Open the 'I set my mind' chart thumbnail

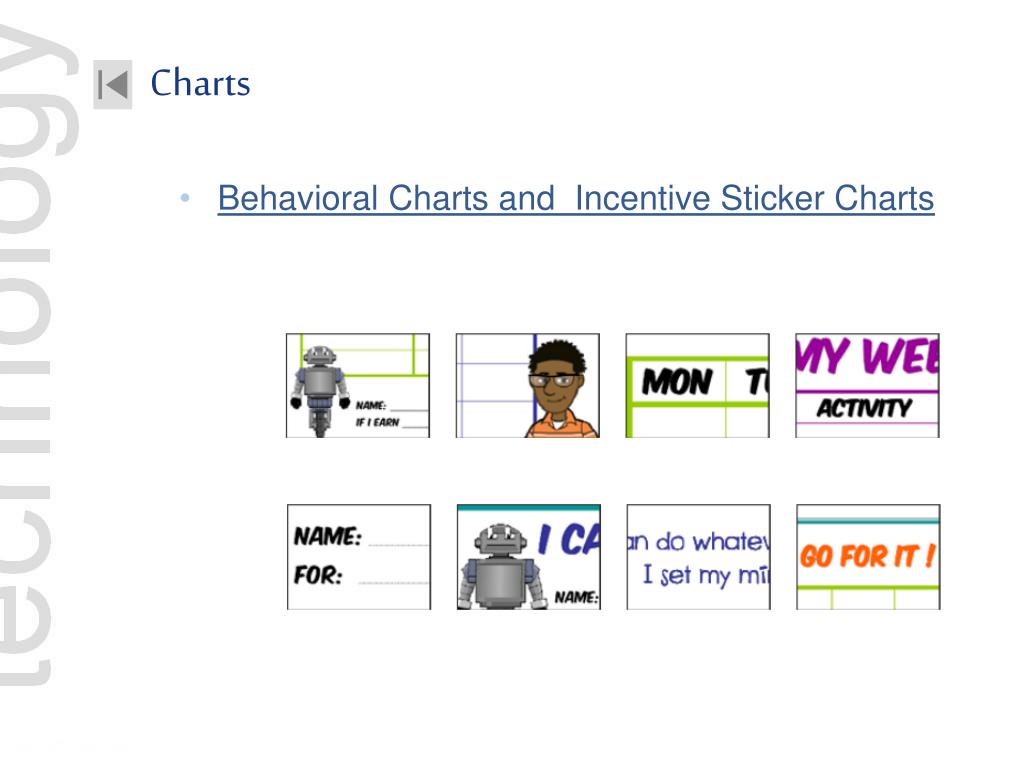point(699,557)
